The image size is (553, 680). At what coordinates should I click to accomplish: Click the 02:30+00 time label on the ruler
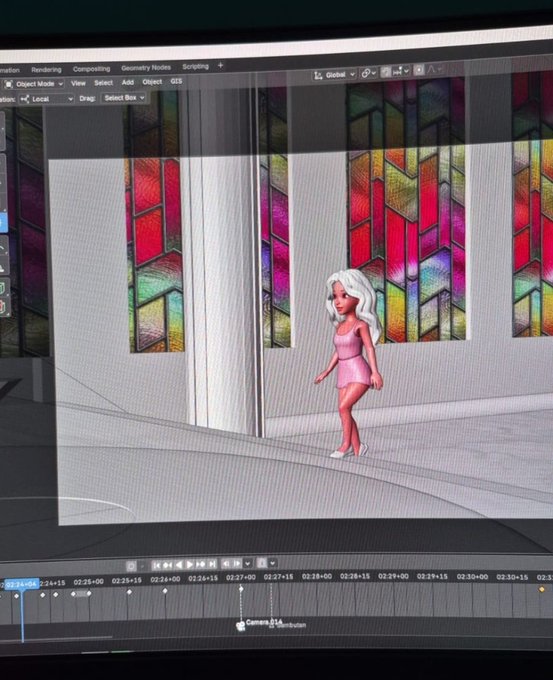click(x=472, y=577)
